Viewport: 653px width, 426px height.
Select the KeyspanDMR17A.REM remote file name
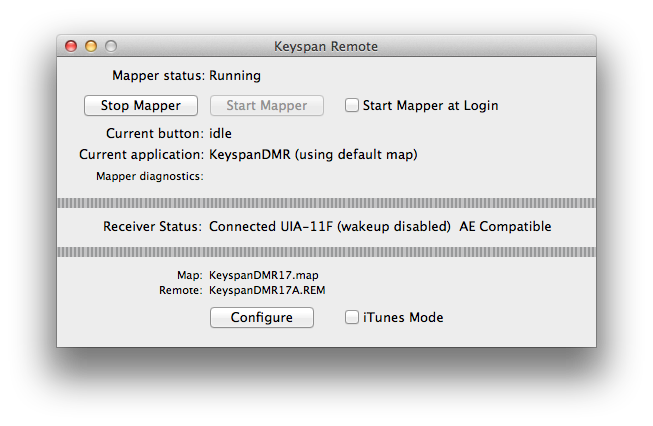pyautogui.click(x=267, y=289)
